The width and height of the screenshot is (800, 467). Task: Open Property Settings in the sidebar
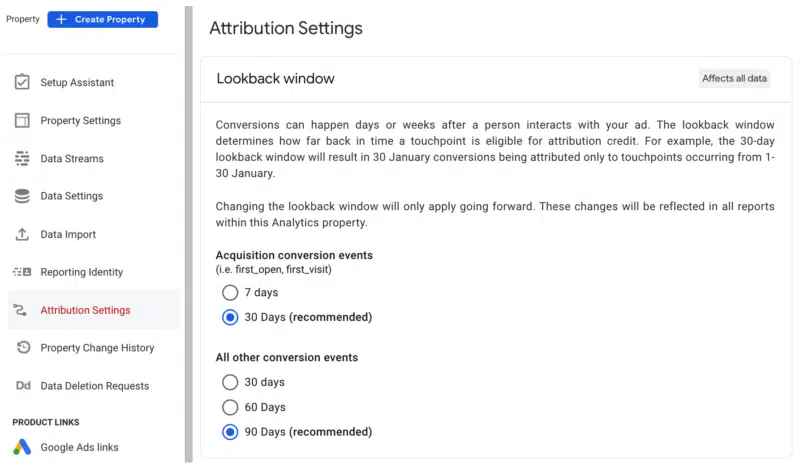[x=80, y=120]
